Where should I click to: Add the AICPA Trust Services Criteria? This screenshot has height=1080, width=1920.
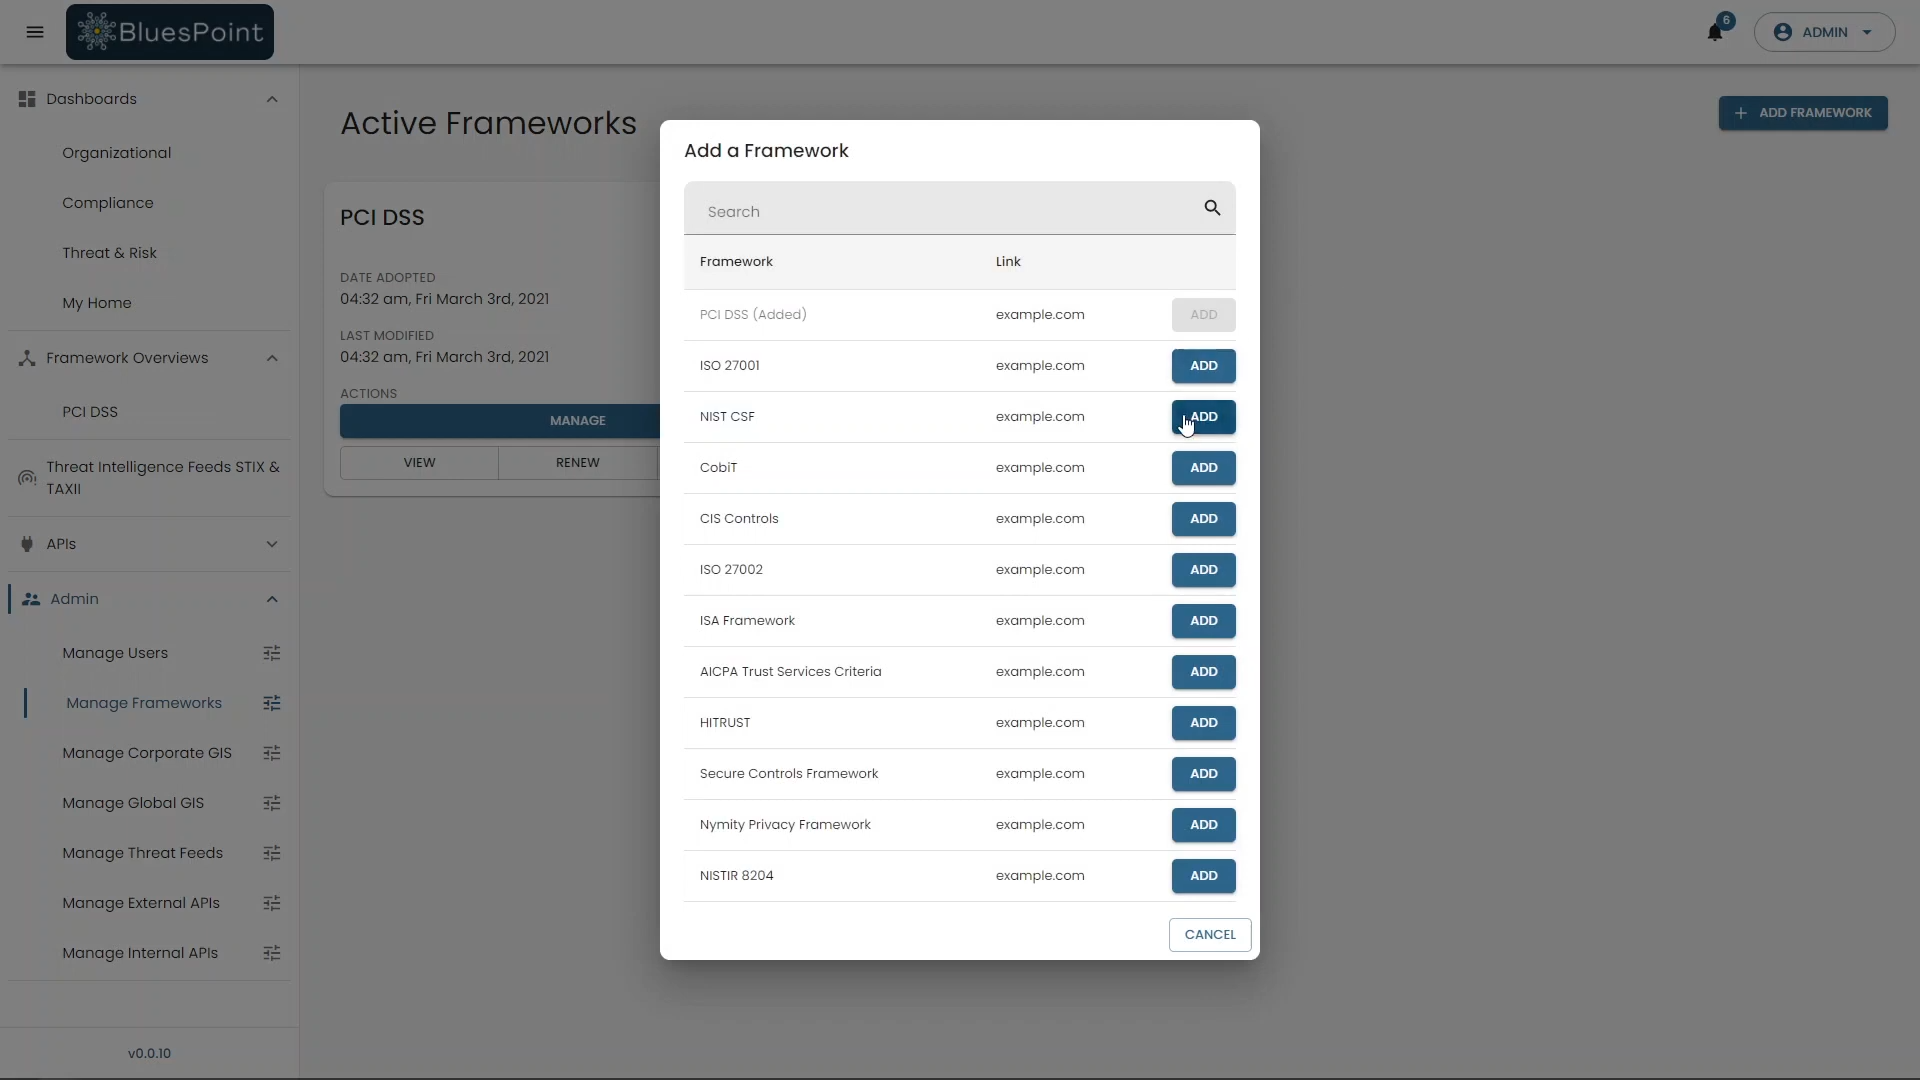tap(1203, 672)
